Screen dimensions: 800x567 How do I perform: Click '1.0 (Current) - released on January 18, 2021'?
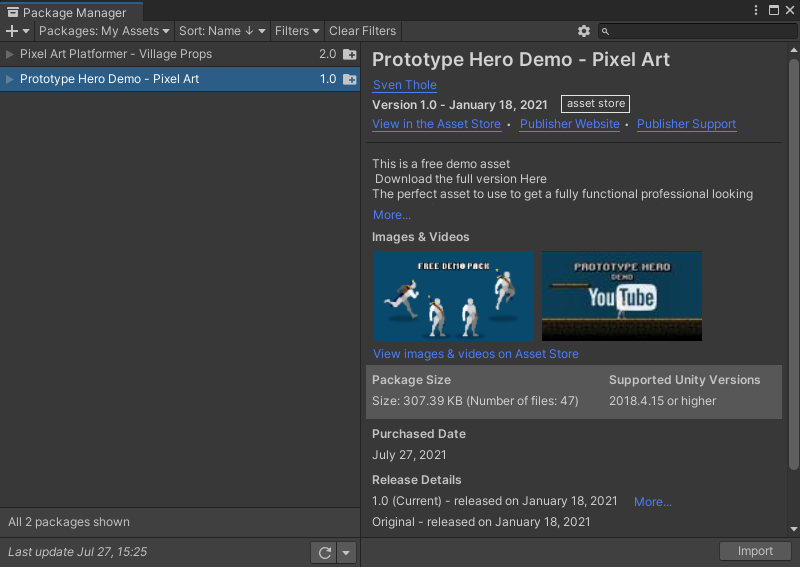[494, 501]
